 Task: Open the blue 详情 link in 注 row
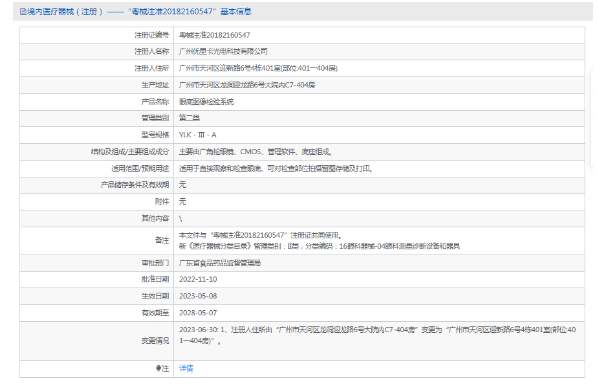click(186, 369)
